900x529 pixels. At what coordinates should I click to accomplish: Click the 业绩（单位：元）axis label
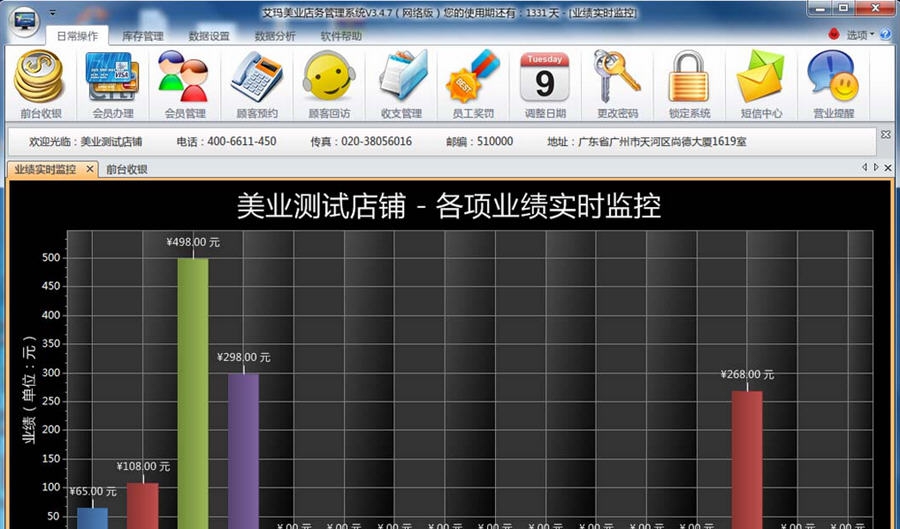pos(29,390)
